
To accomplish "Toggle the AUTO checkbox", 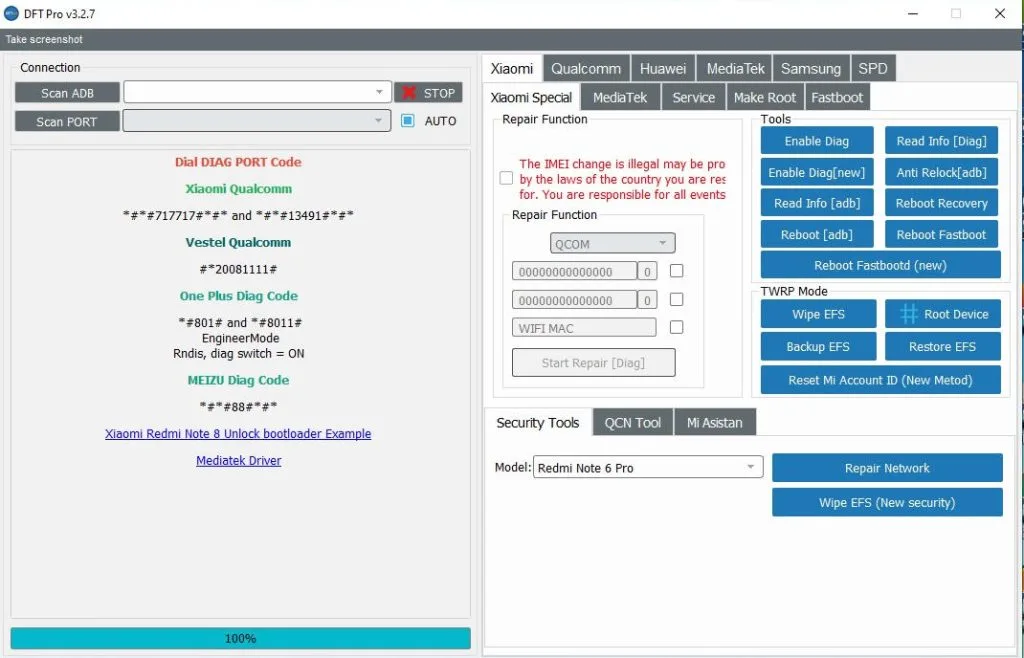I will point(408,121).
